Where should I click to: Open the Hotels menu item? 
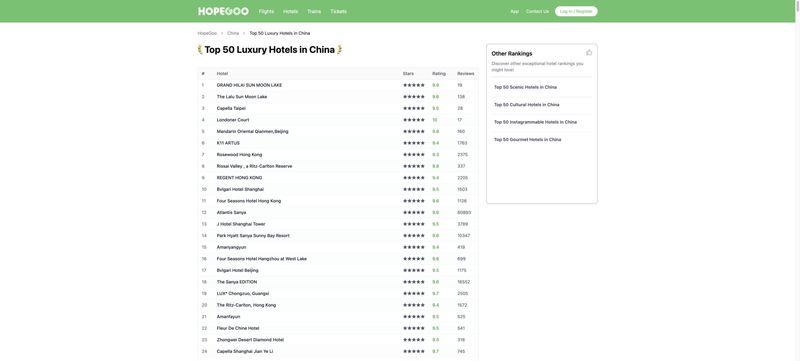click(x=291, y=11)
